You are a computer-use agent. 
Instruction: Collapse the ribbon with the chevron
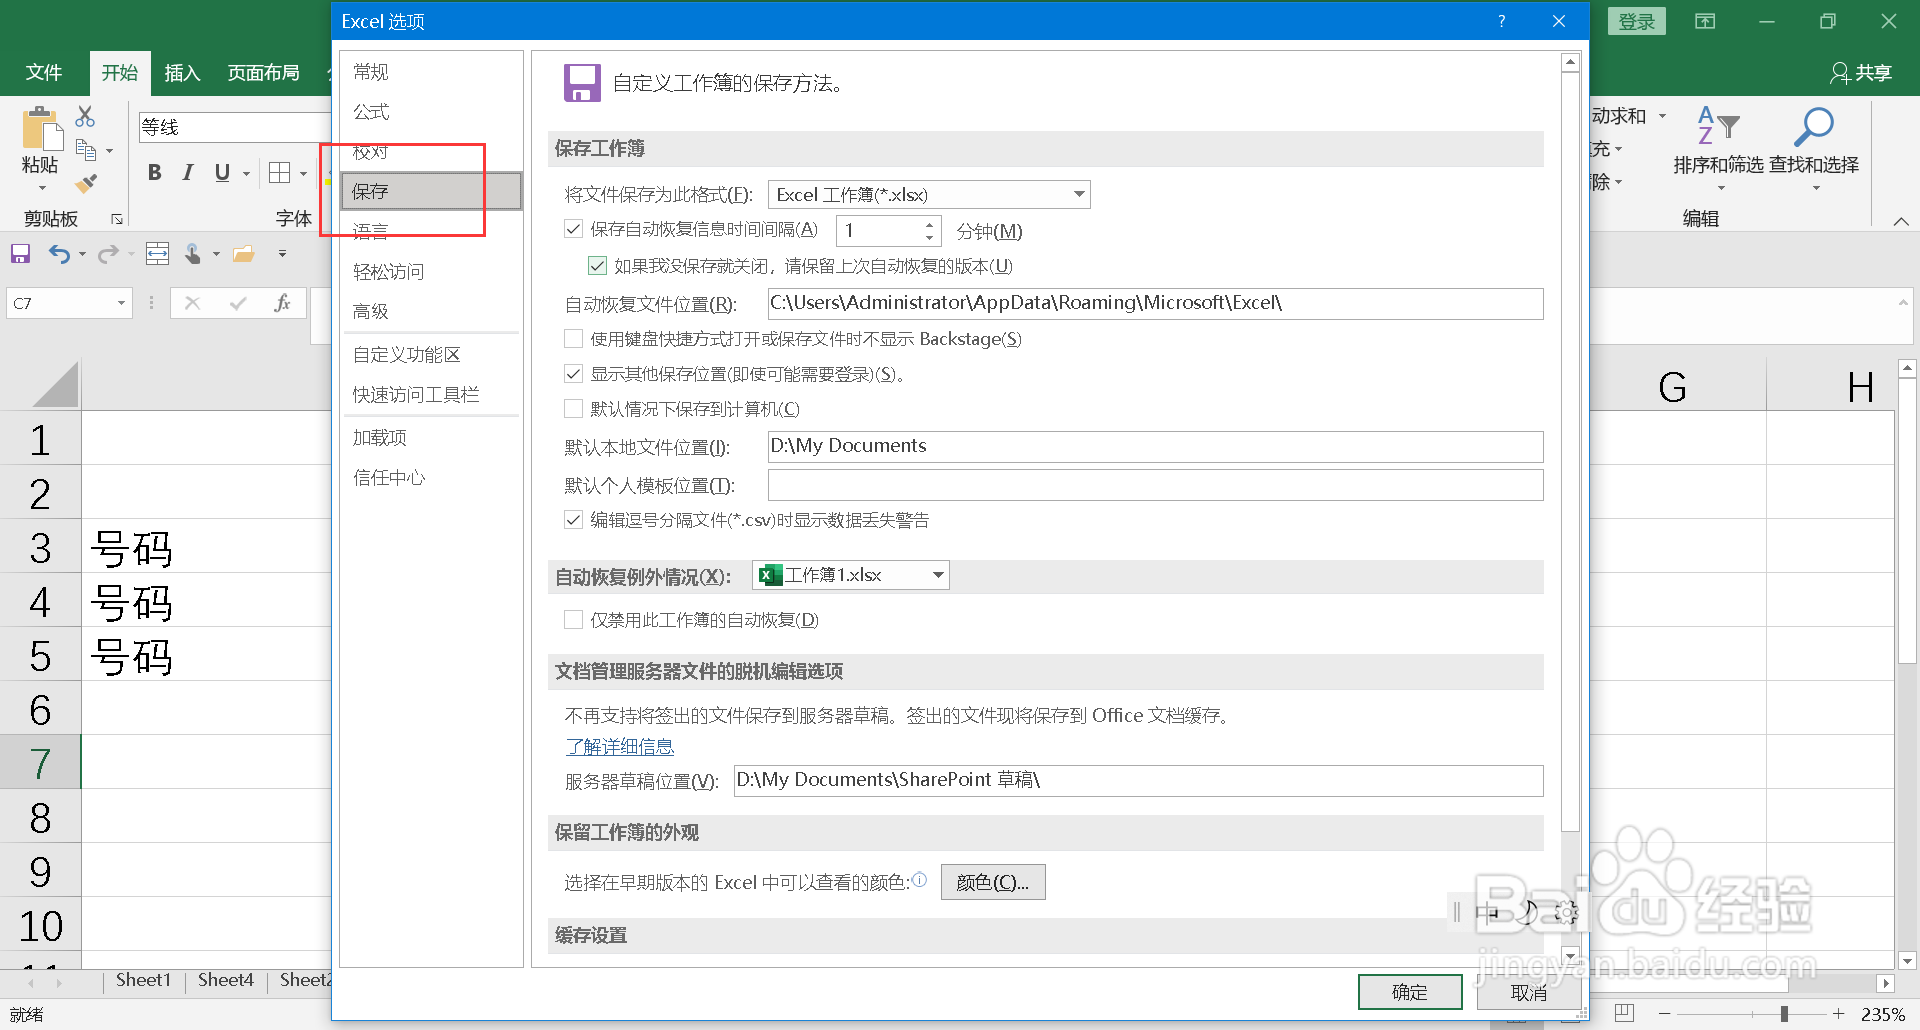coord(1901,221)
